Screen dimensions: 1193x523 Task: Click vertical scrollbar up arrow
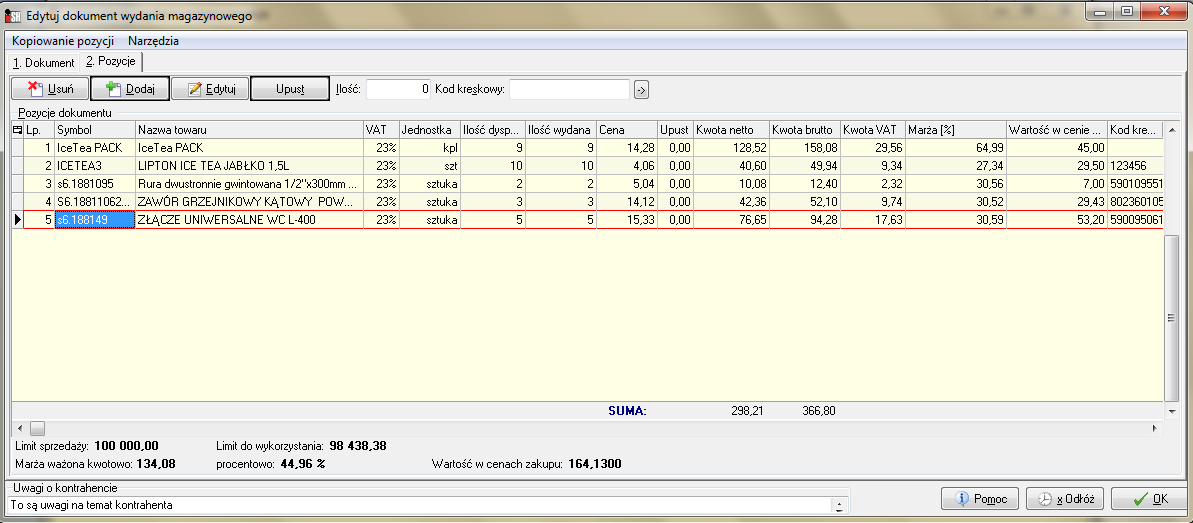tap(1172, 129)
